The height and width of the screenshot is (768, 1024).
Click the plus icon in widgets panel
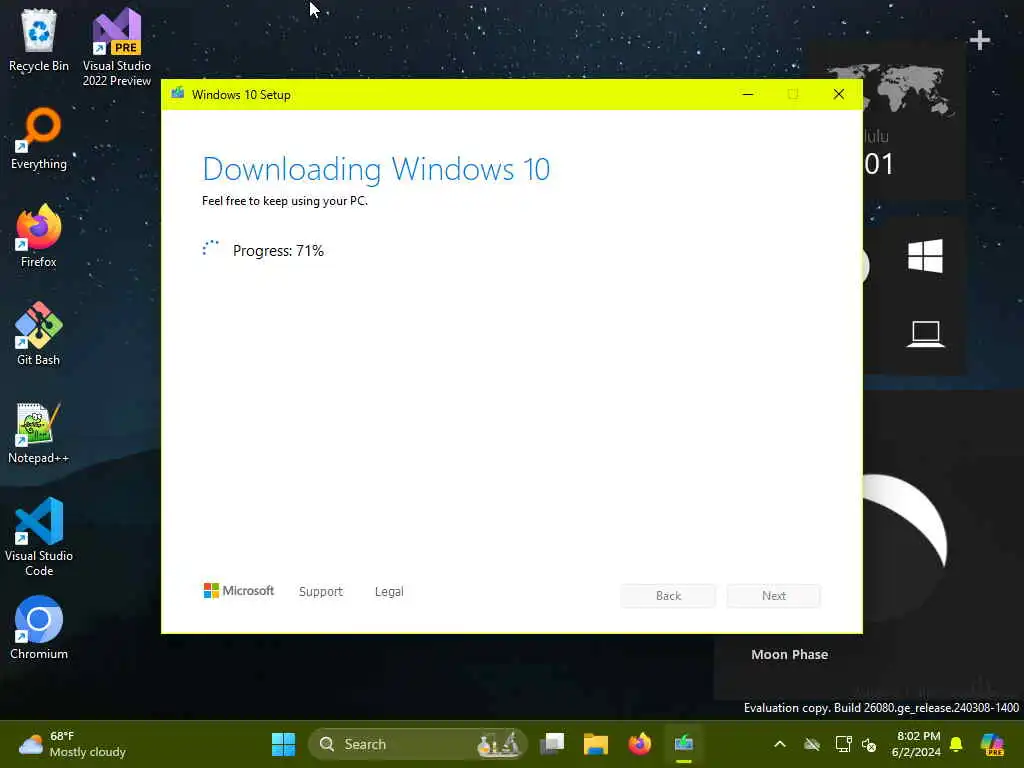click(980, 40)
